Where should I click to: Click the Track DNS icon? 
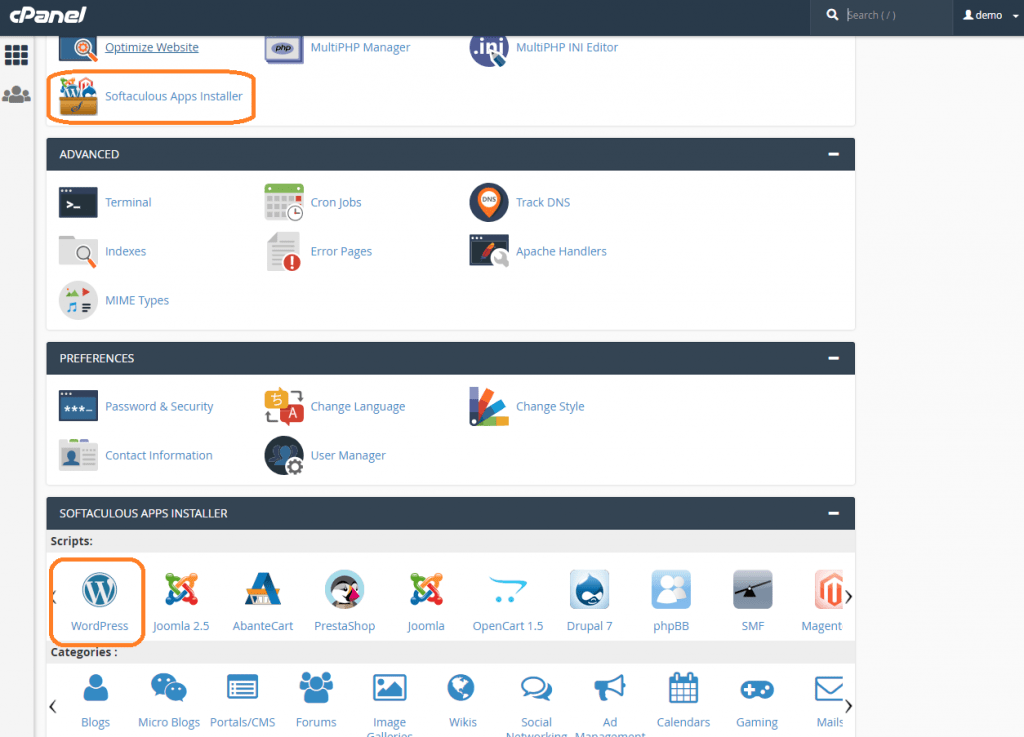click(543, 202)
